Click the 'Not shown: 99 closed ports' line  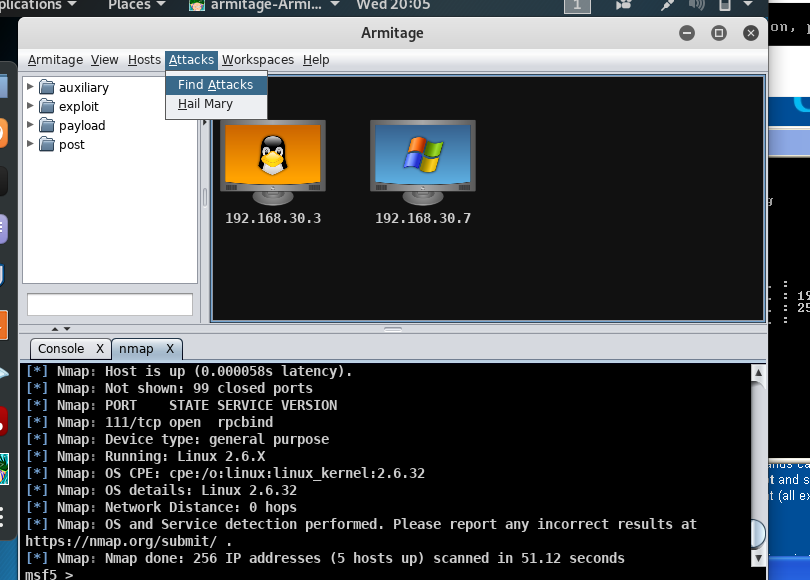(x=169, y=388)
